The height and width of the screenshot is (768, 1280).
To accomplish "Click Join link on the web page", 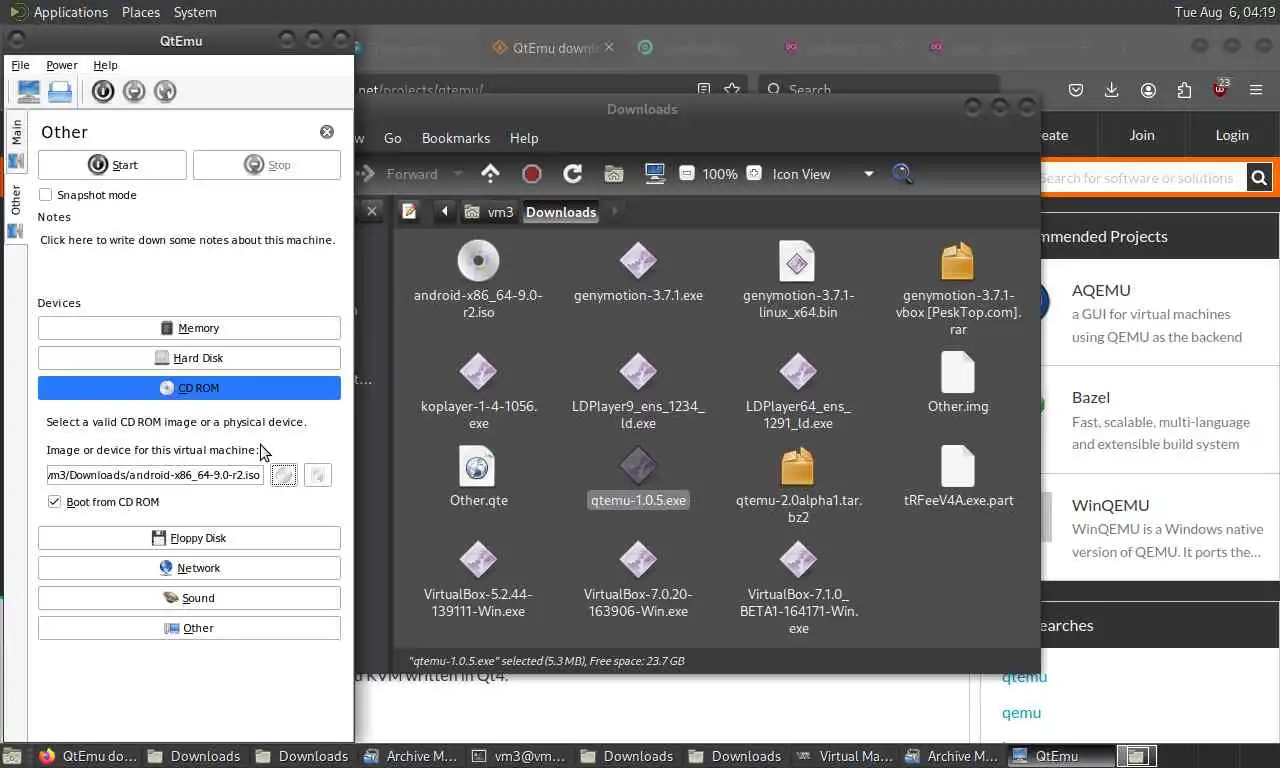I will coord(1142,135).
